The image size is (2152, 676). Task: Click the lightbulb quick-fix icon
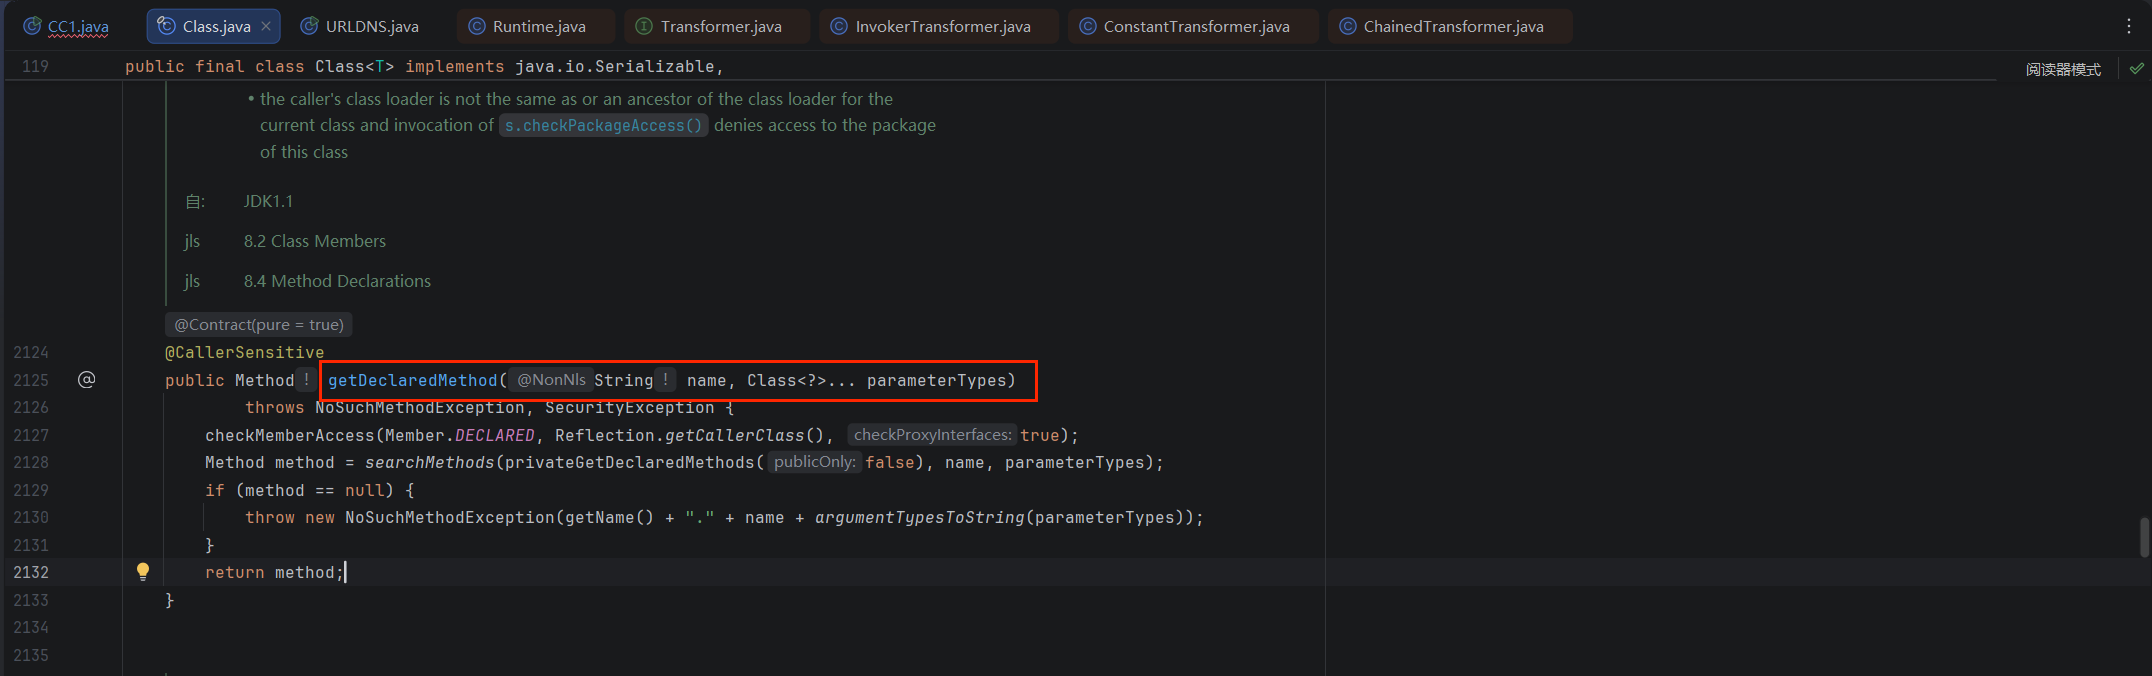point(143,571)
